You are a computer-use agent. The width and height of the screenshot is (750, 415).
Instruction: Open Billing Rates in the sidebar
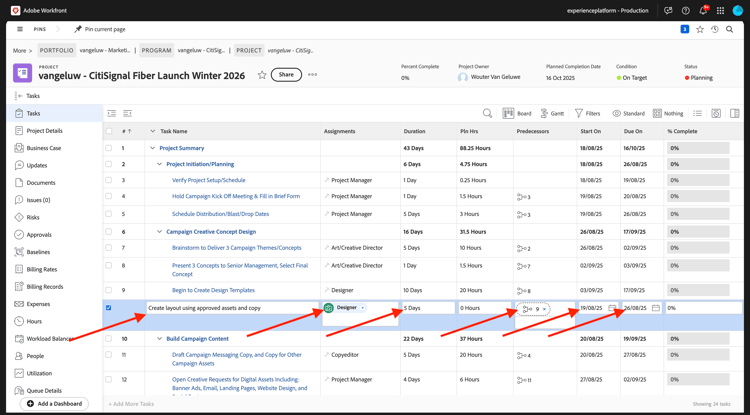pos(42,270)
